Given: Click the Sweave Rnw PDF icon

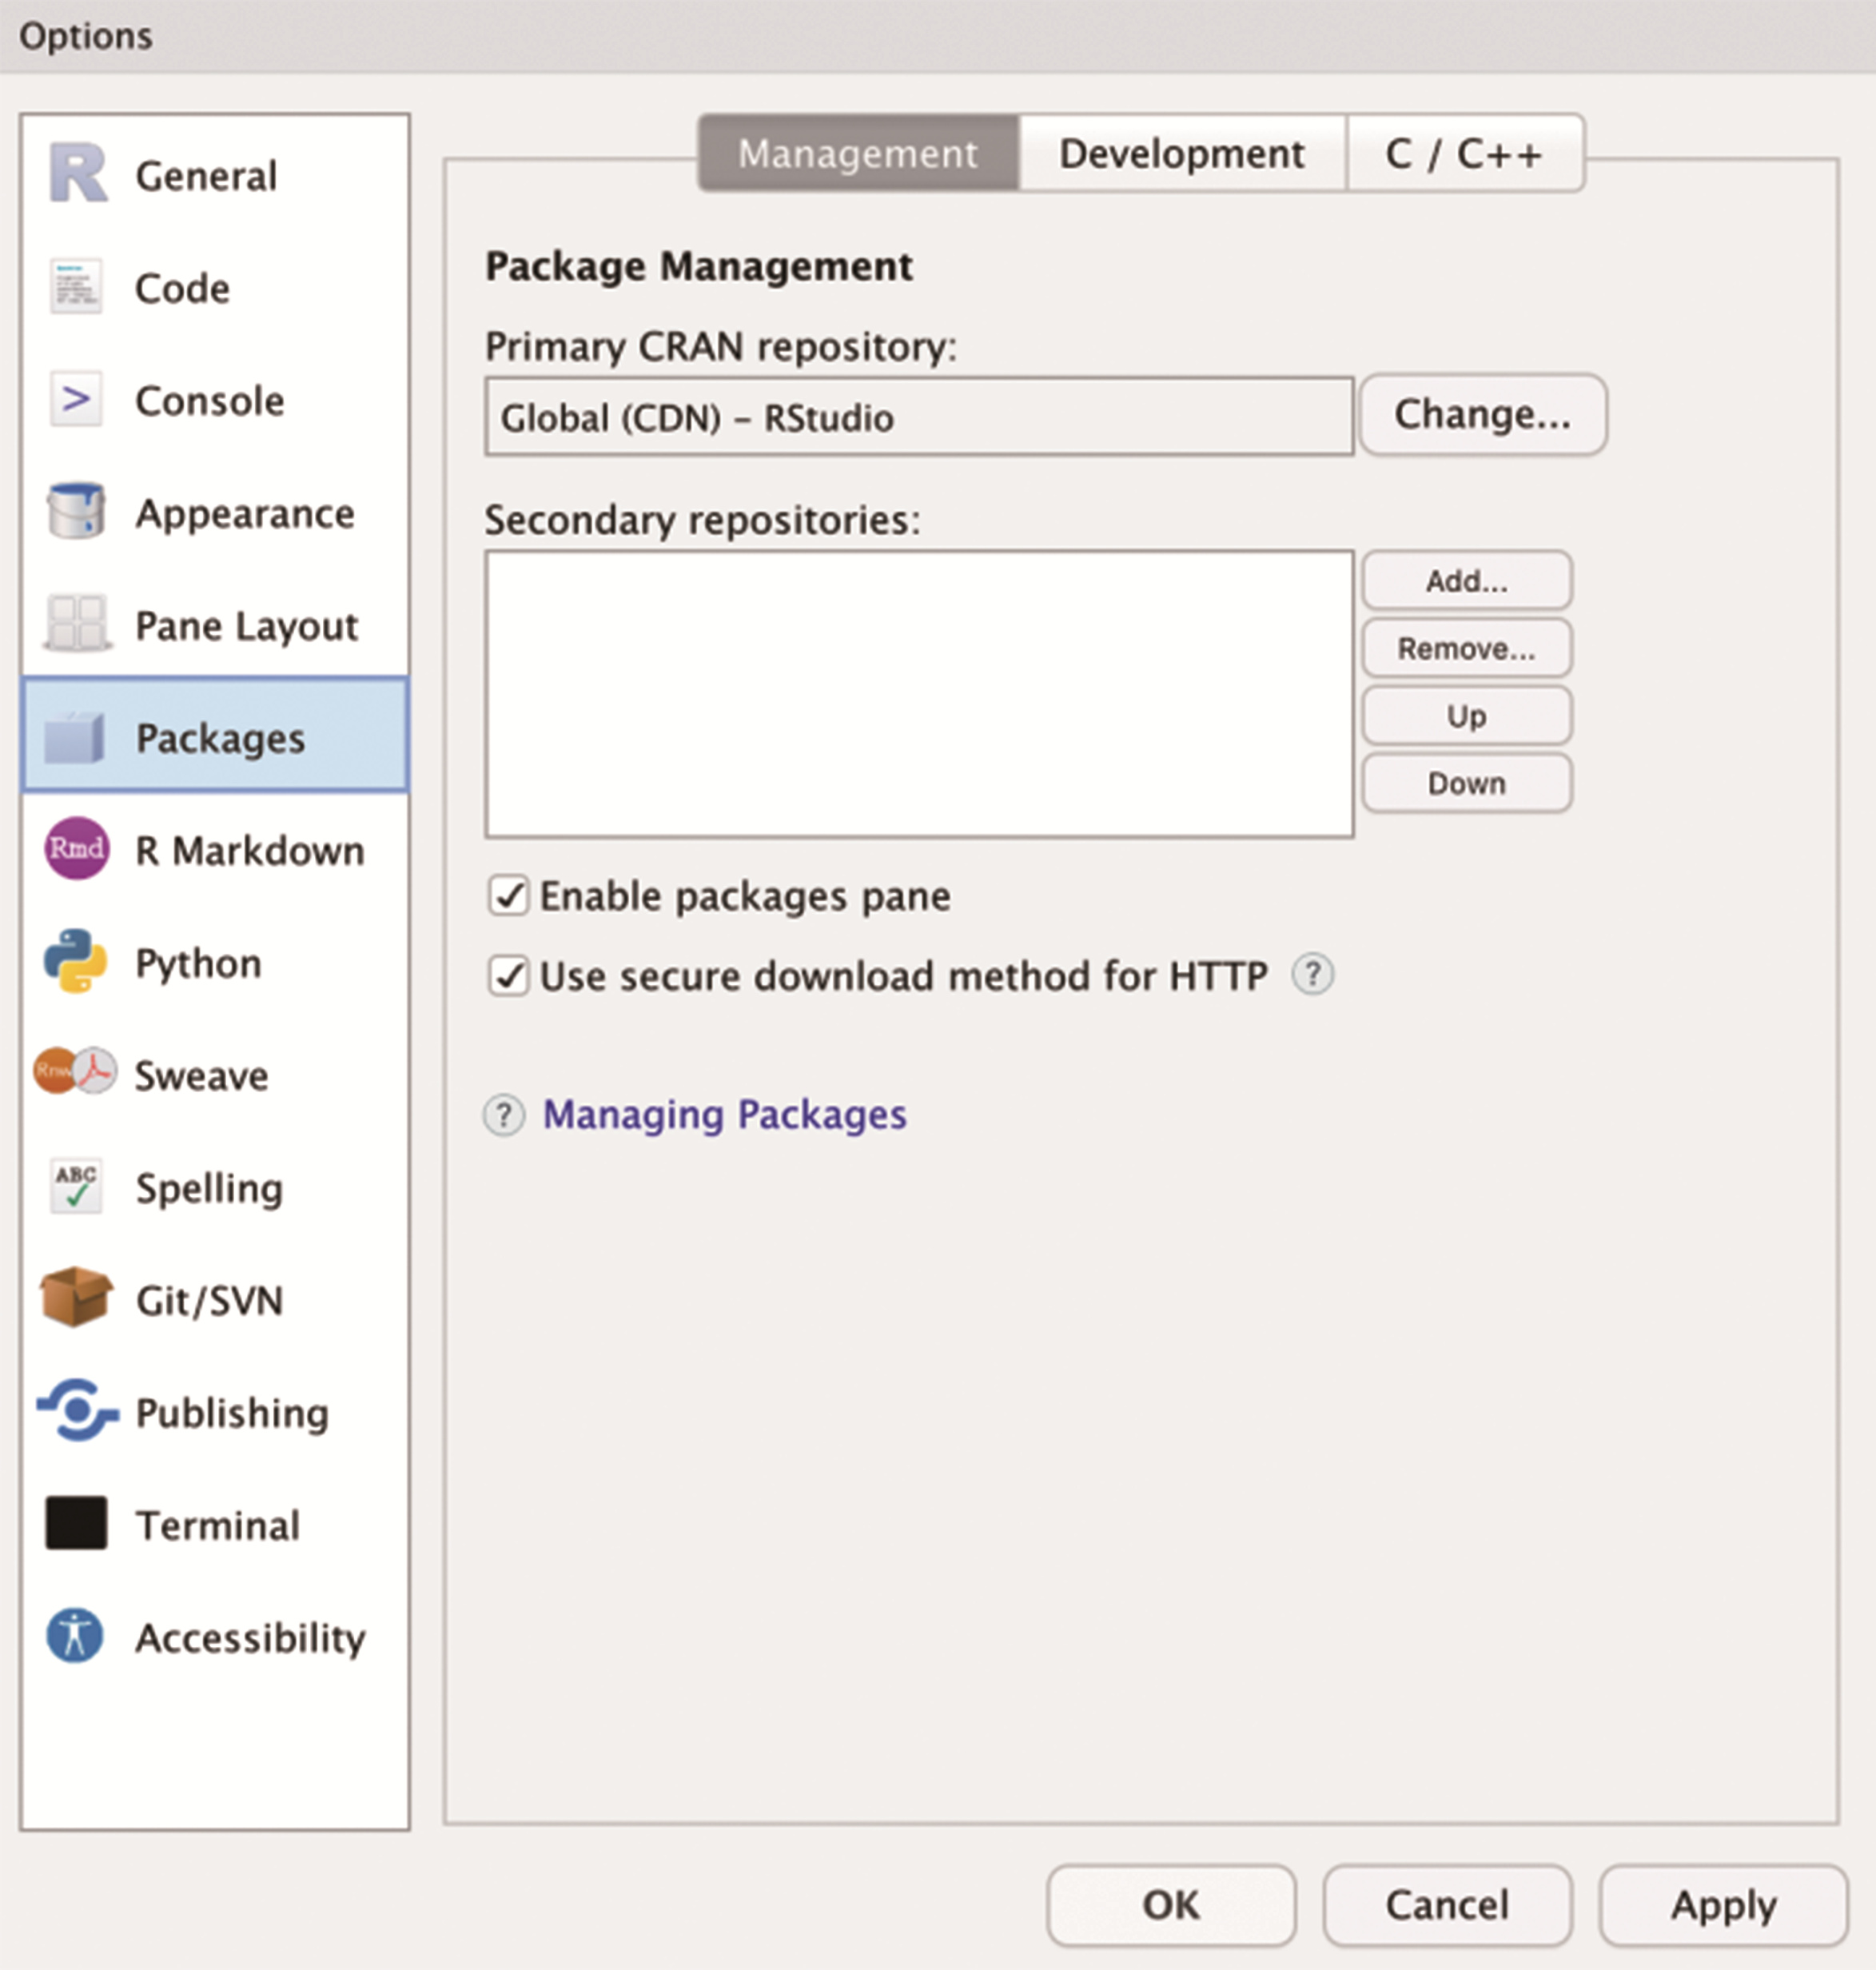Looking at the screenshot, I should click(76, 1071).
